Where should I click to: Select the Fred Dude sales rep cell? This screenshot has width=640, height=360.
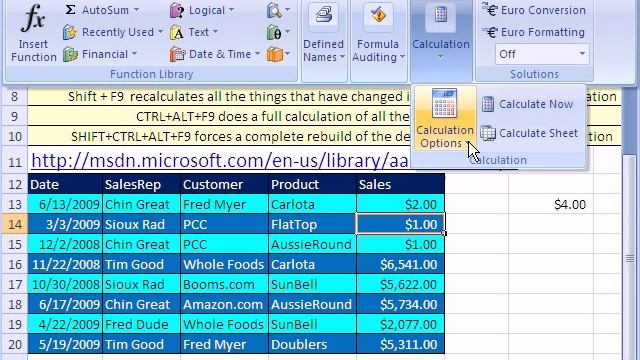pos(141,324)
